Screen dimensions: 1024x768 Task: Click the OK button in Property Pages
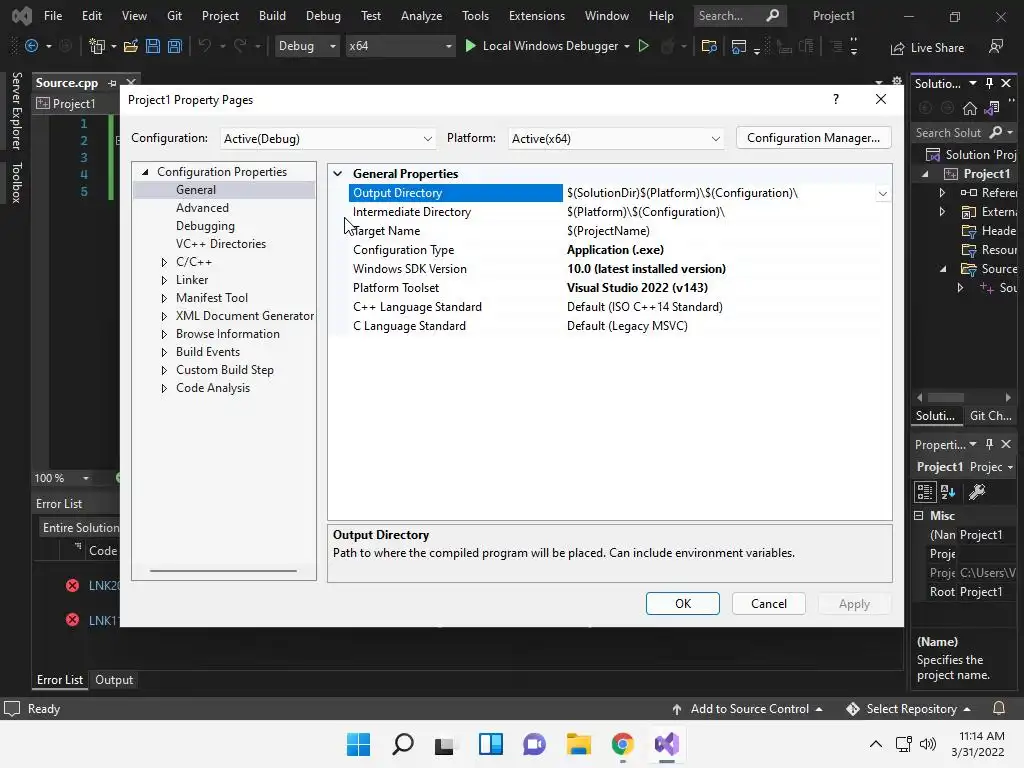click(683, 603)
